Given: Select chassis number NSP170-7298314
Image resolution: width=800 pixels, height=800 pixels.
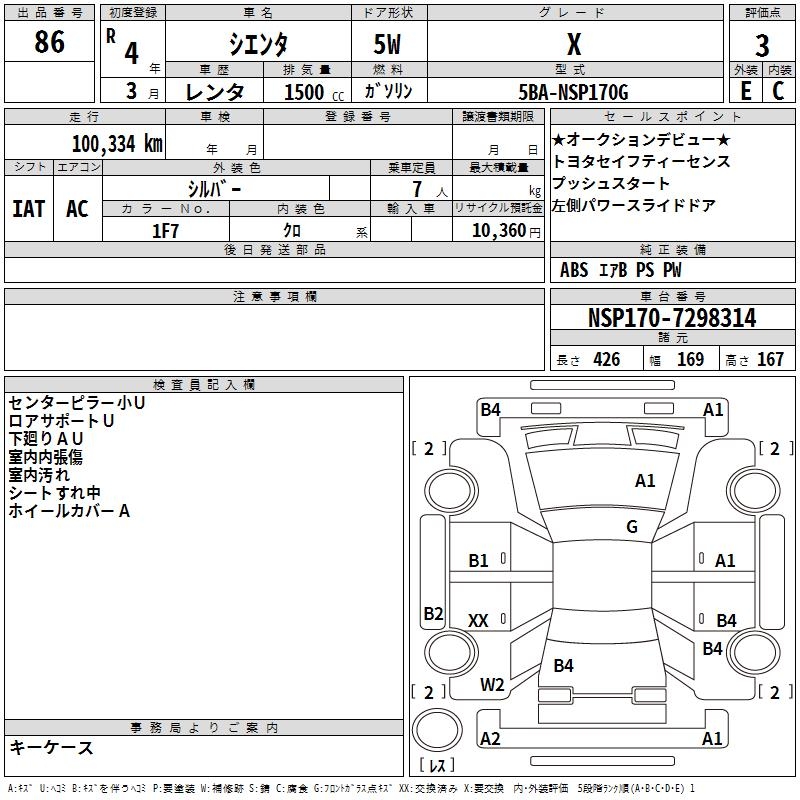Looking at the screenshot, I should [x=672, y=318].
